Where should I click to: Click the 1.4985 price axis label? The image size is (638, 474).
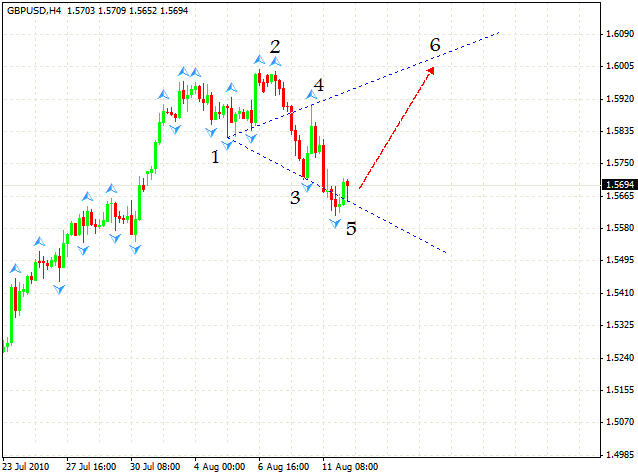620,454
